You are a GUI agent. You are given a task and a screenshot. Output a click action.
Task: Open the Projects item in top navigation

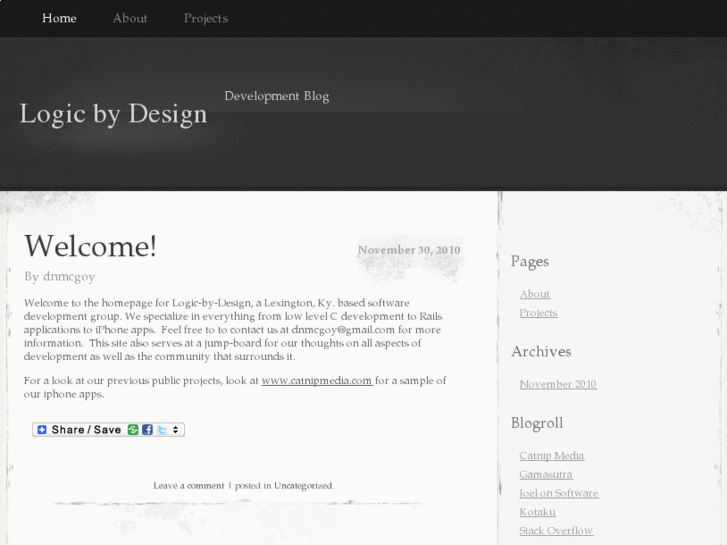tap(206, 19)
